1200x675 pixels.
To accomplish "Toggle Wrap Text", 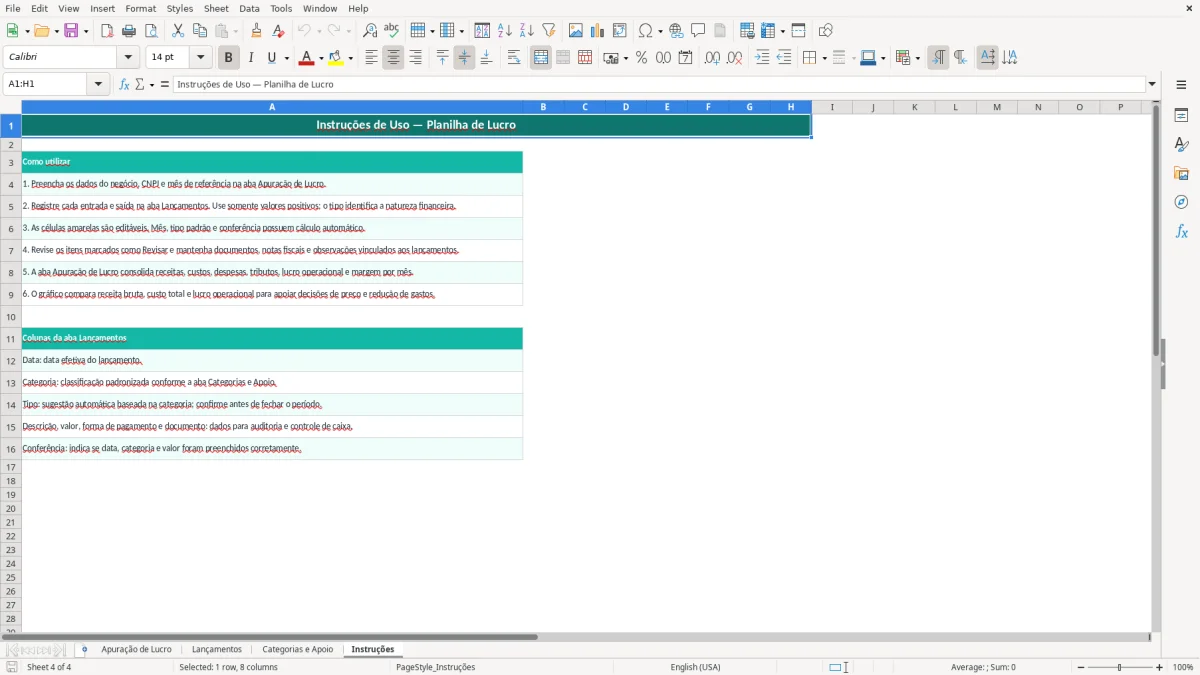I will tap(513, 58).
